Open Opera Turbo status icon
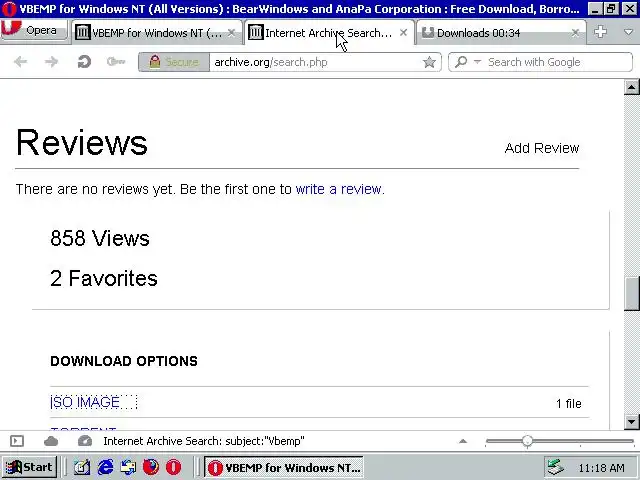Image resolution: width=640 pixels, height=480 pixels. [84, 441]
